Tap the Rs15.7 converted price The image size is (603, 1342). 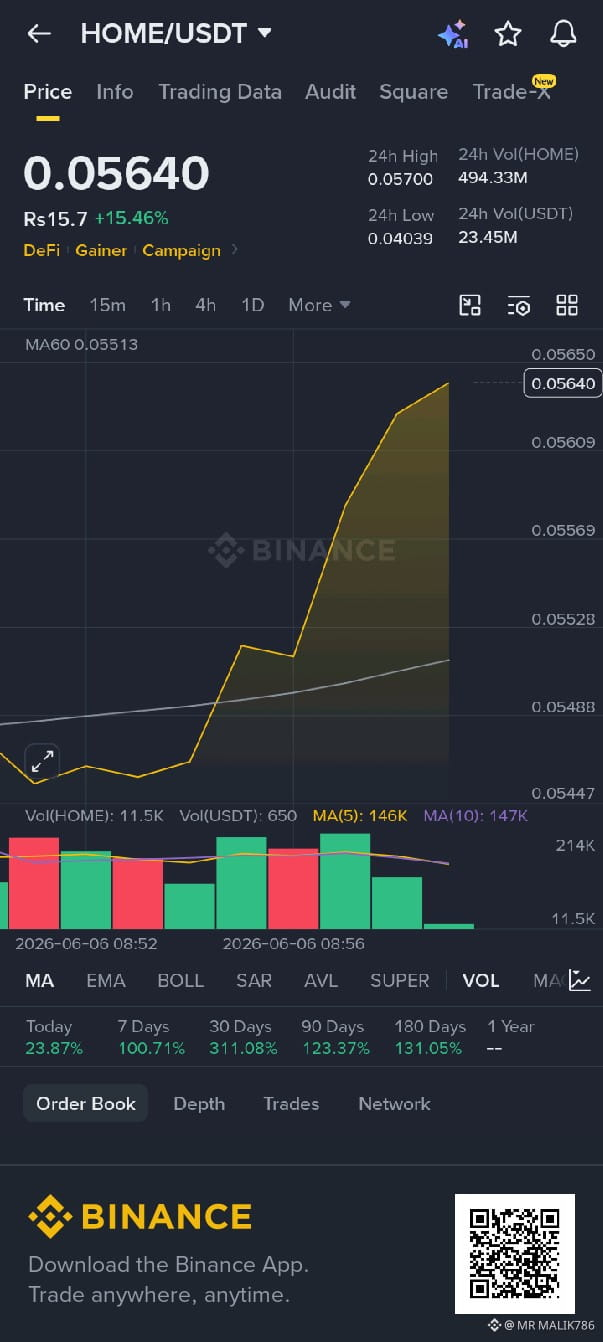55,218
